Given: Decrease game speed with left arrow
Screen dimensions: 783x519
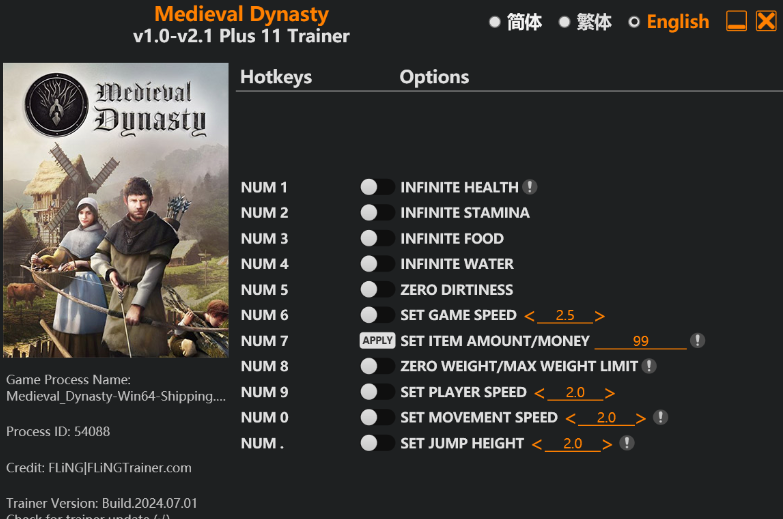Looking at the screenshot, I should tap(529, 316).
